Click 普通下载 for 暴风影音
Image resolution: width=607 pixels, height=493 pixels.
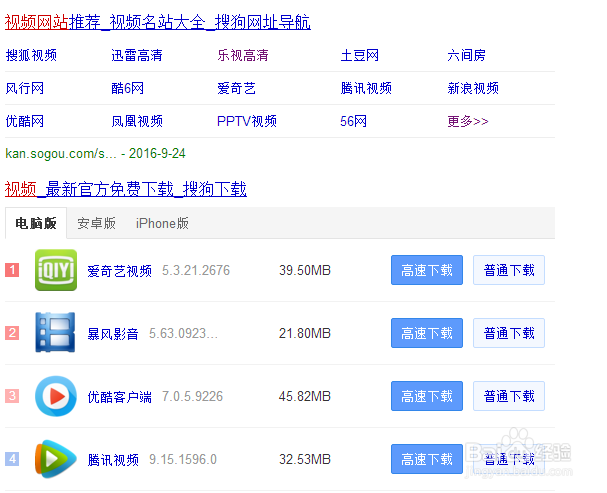(509, 333)
